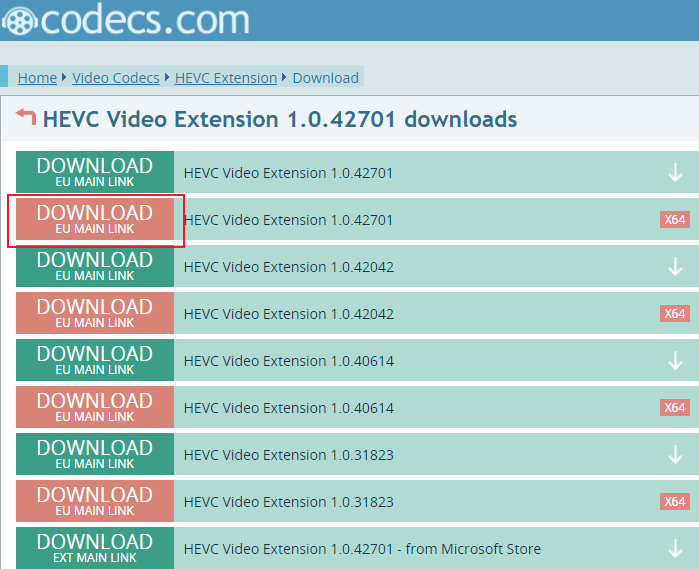Click green DOWNLOAD button for 1.0.42701 non-X64

click(95, 172)
